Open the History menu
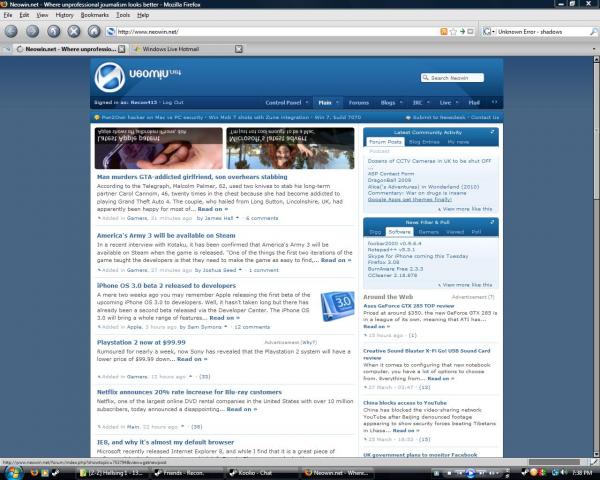Viewport: 600px width, 480px height. [64, 15]
